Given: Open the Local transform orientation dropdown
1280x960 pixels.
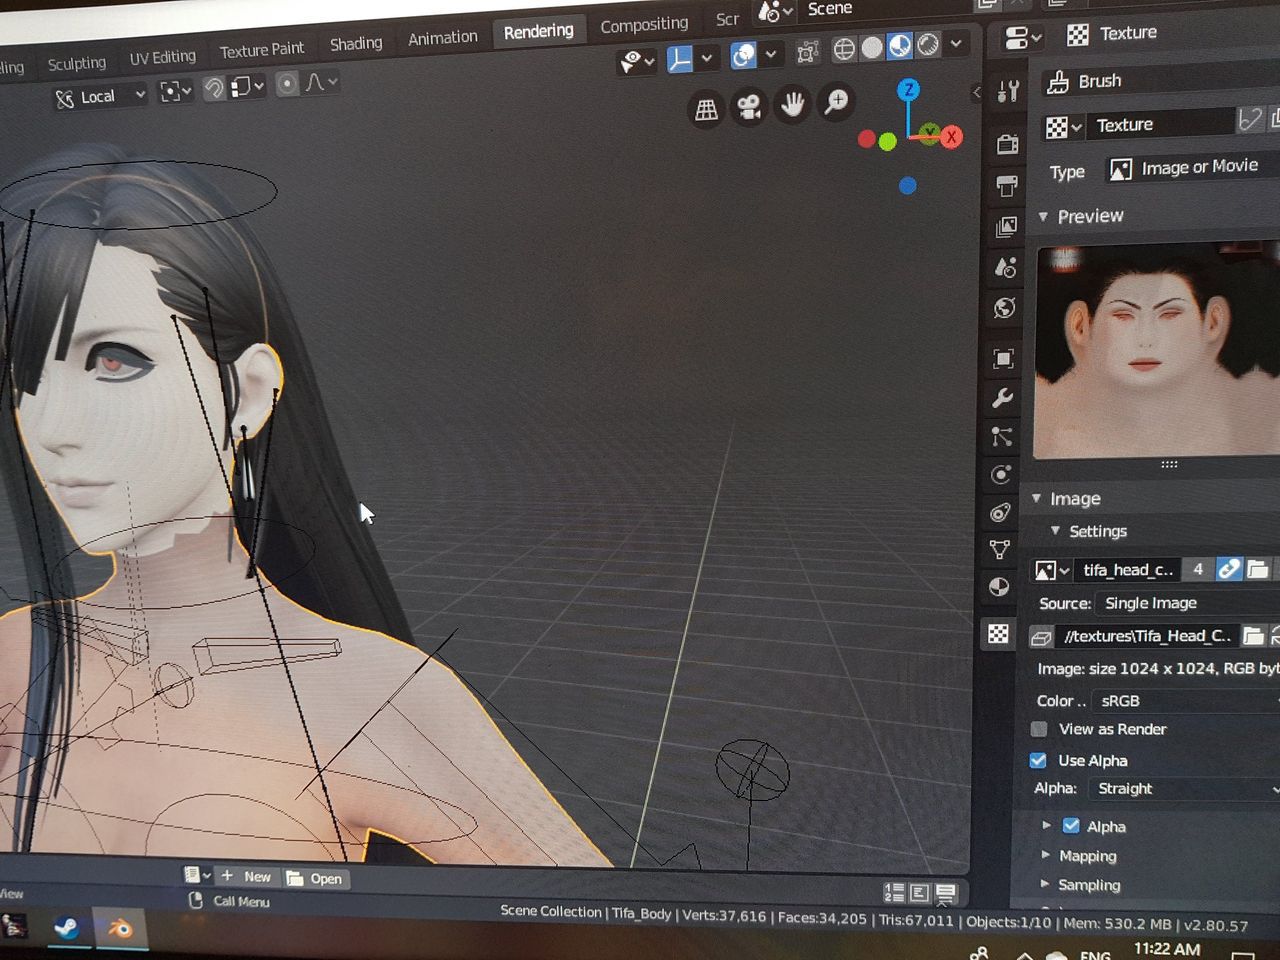Looking at the screenshot, I should [99, 97].
